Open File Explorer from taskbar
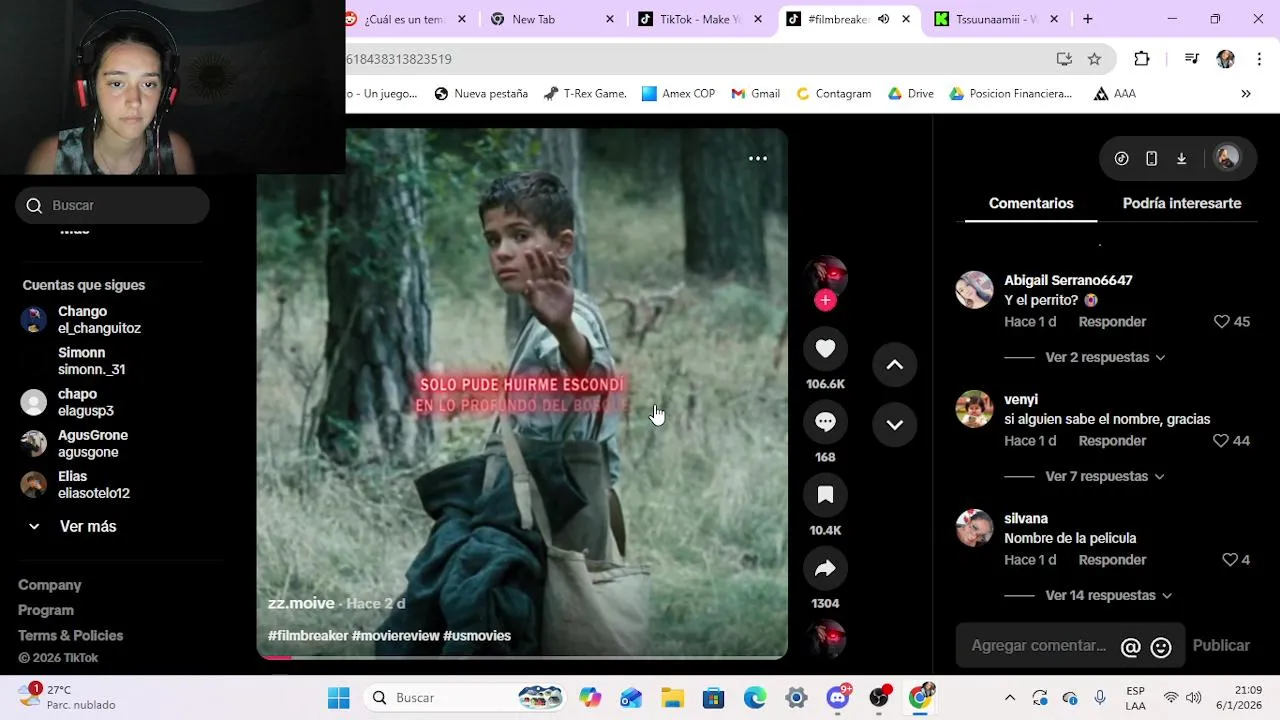Viewport: 1280px width, 720px height. pyautogui.click(x=672, y=698)
